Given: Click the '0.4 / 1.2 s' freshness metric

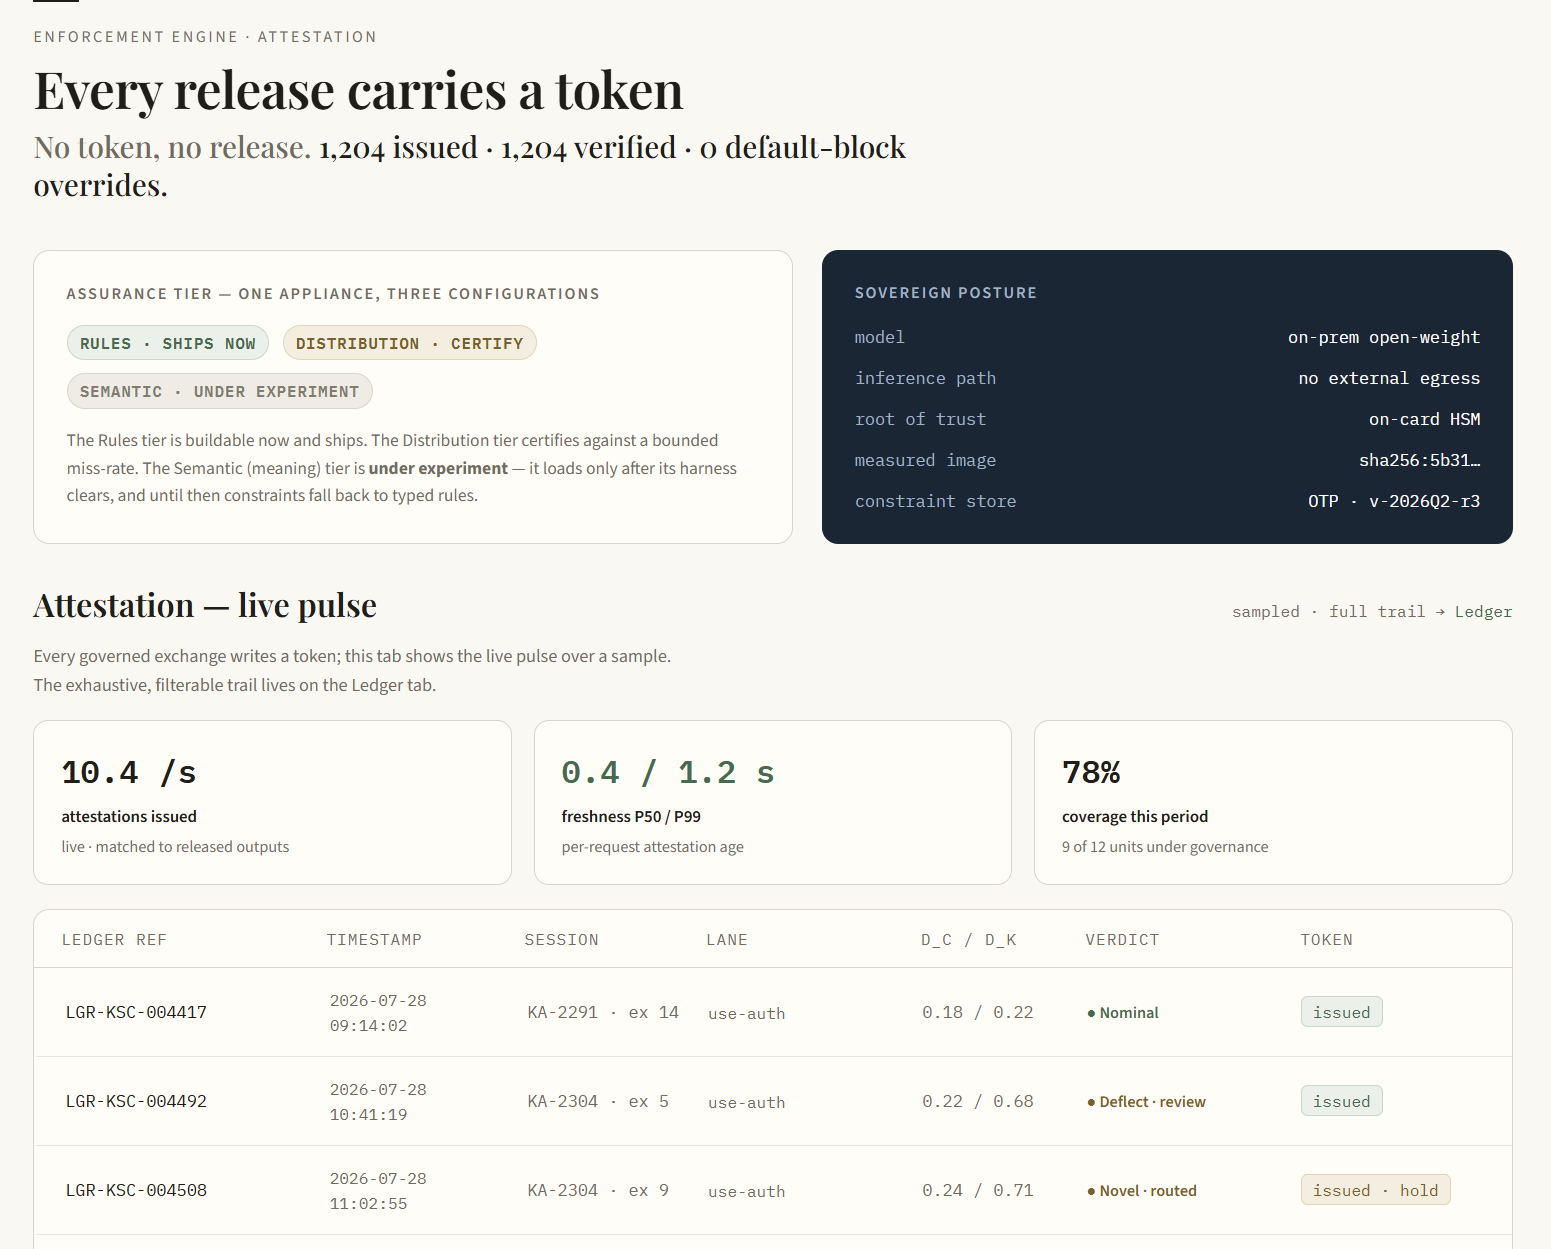Looking at the screenshot, I should pyautogui.click(x=668, y=772).
